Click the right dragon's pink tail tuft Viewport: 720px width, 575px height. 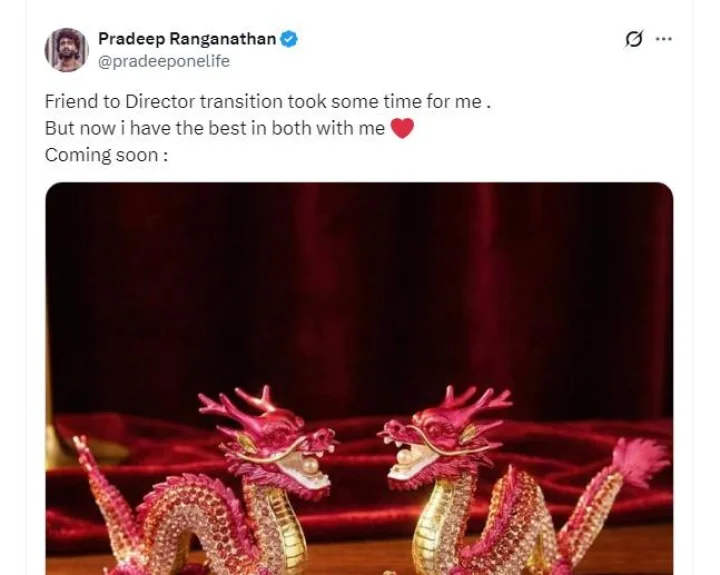(x=640, y=460)
